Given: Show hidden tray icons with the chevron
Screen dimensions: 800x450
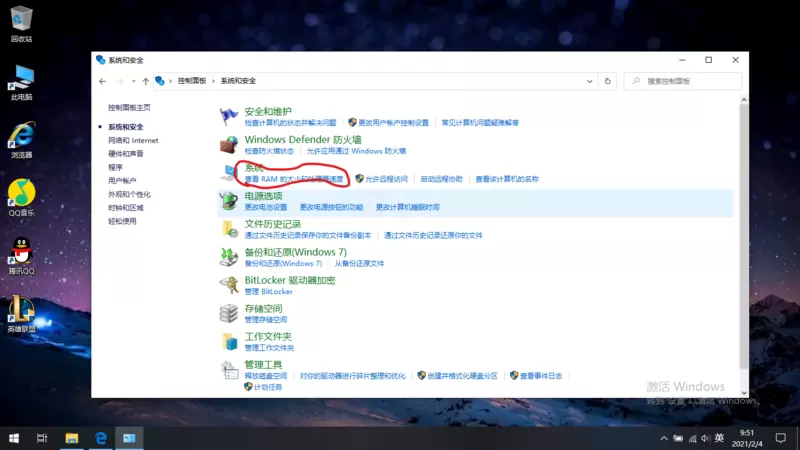Looking at the screenshot, I should (664, 438).
